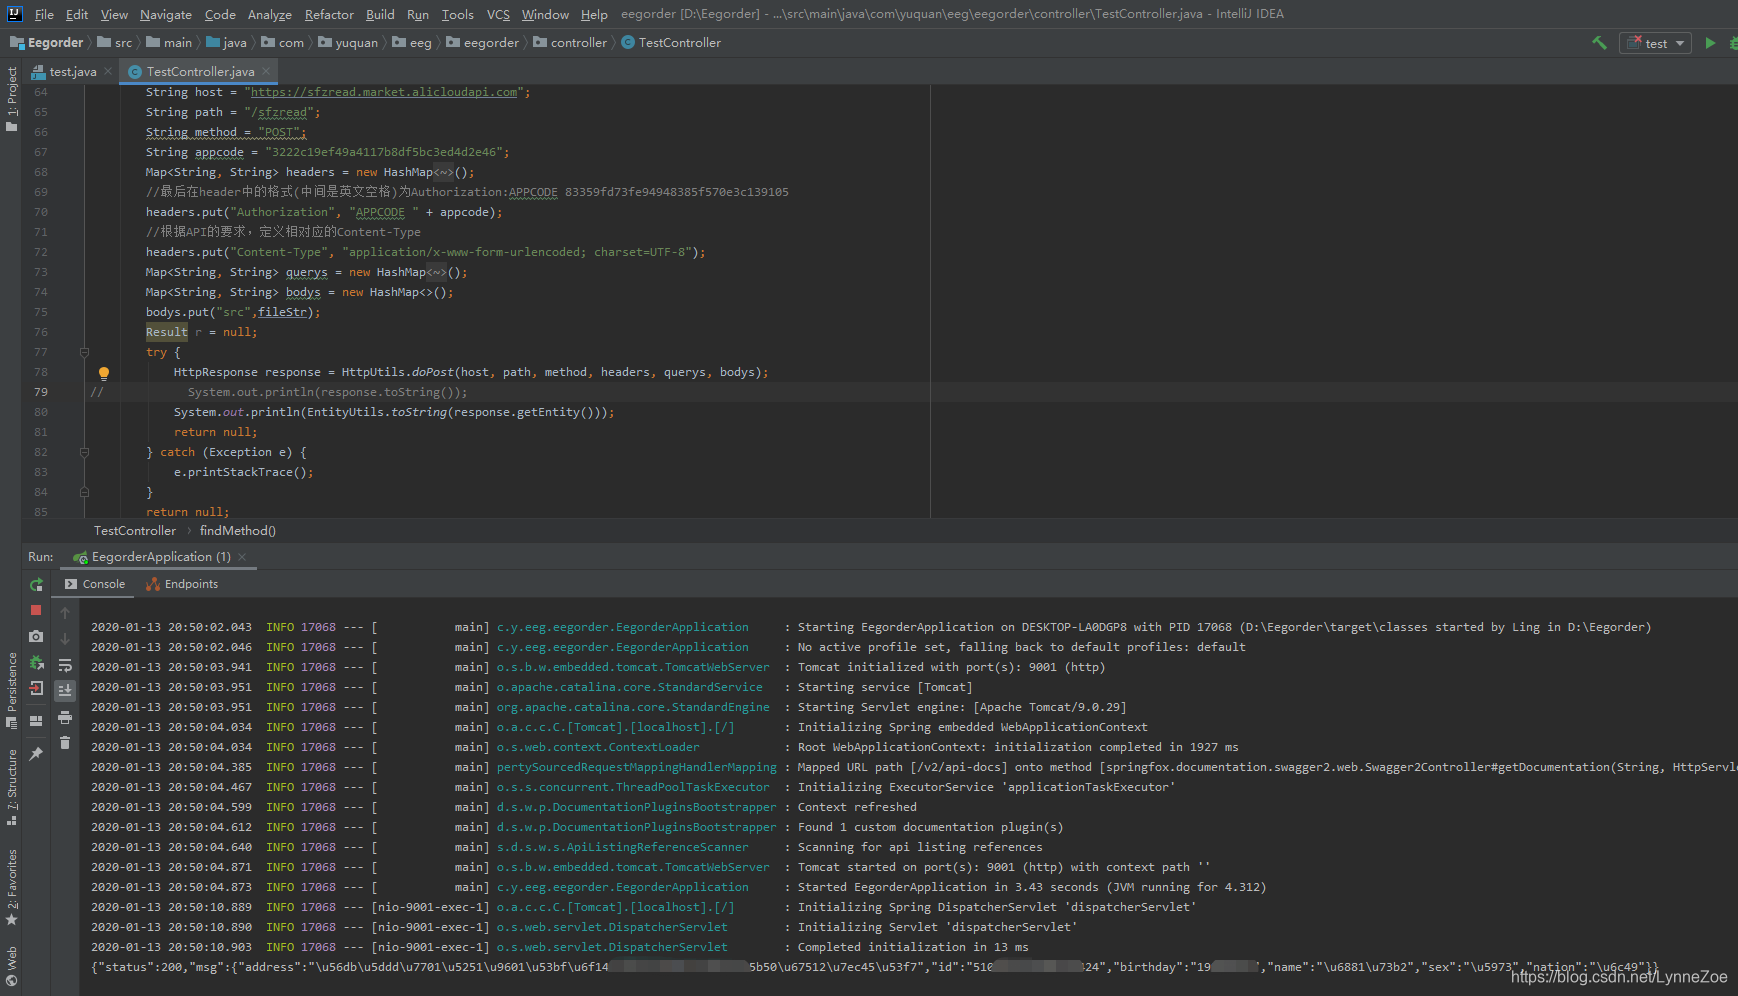
Task: Click the TestController breadcrumb below the editor
Action: tap(135, 531)
